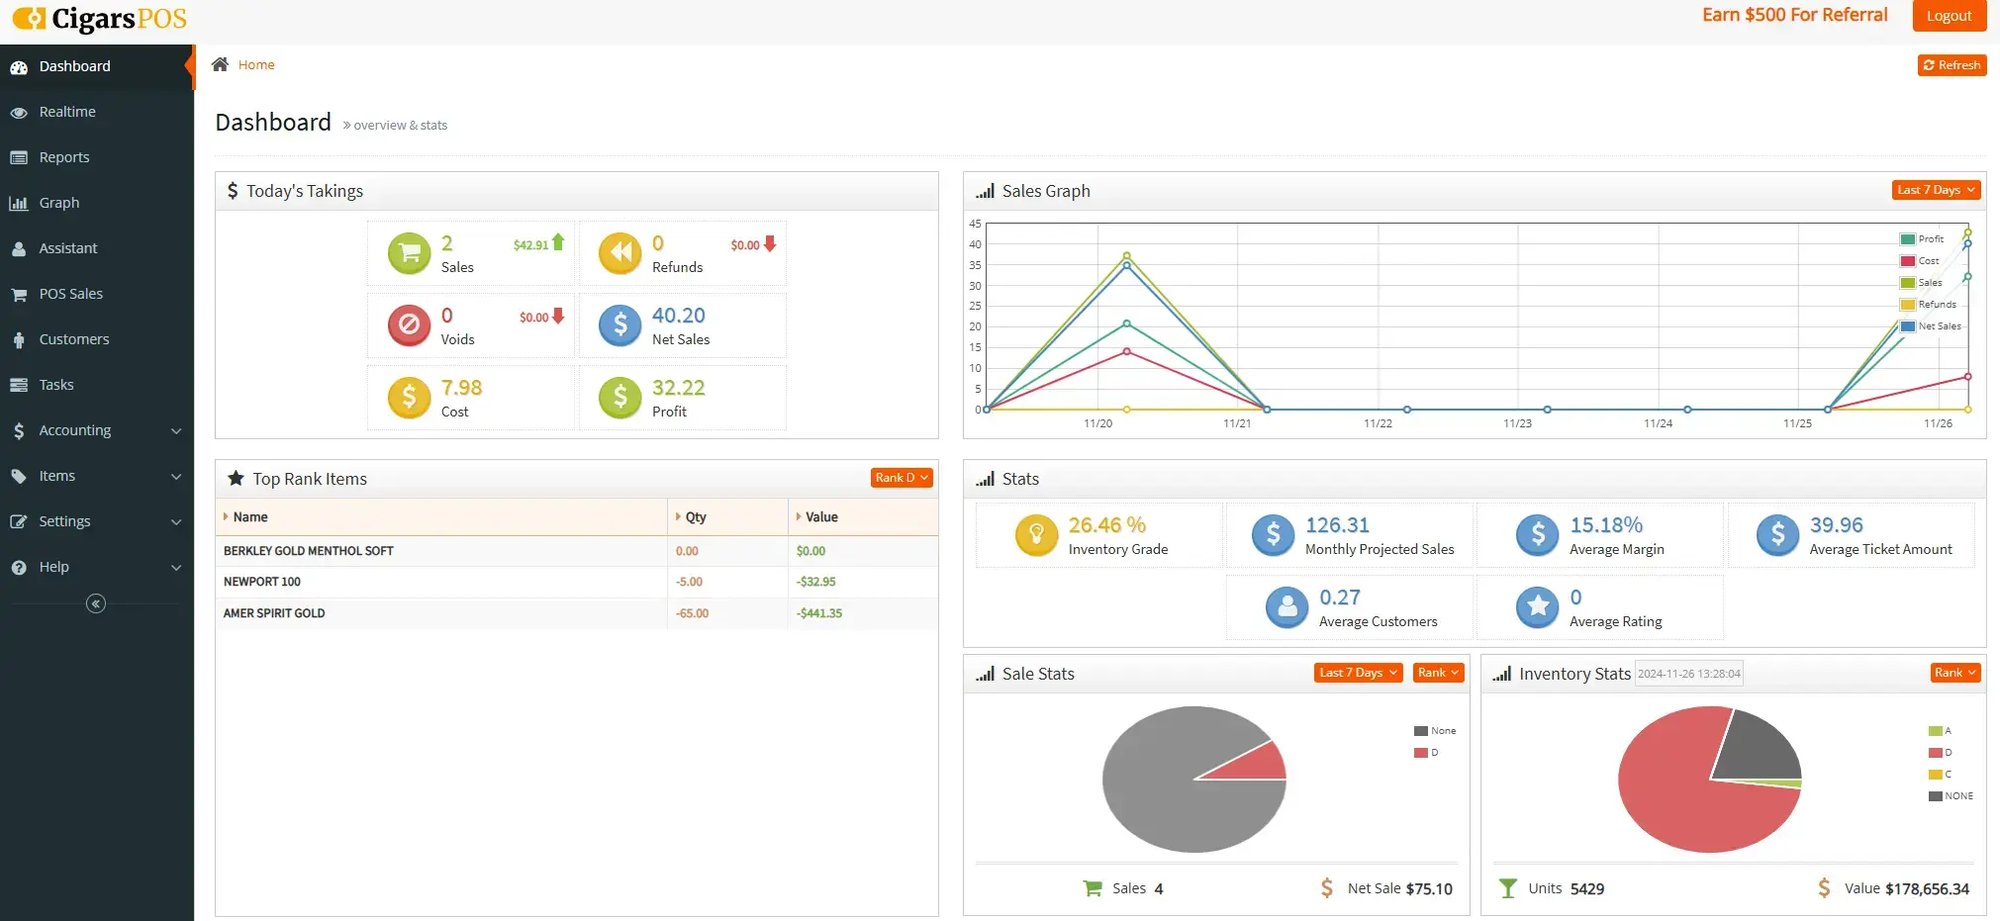Click the Average Margin dollar icon
Viewport: 2000px width, 921px height.
[x=1538, y=535]
